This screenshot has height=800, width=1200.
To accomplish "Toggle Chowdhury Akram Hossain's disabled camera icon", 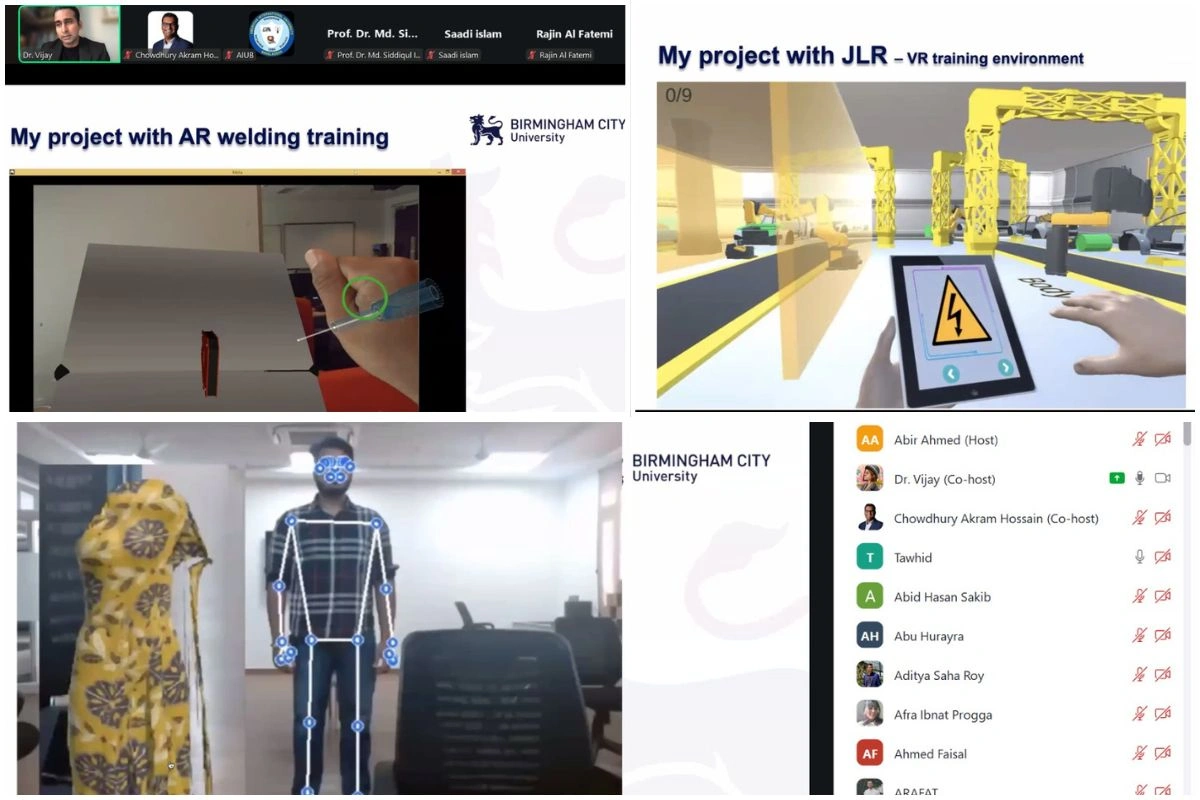I will pos(1162,518).
